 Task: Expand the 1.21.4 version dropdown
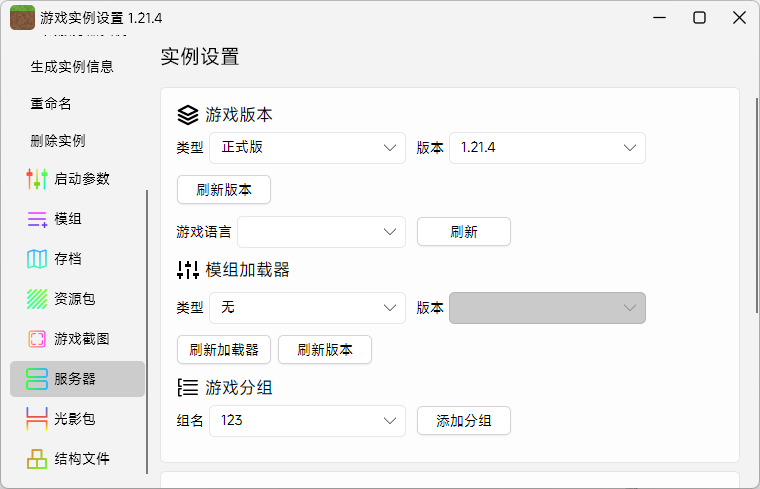pos(547,148)
